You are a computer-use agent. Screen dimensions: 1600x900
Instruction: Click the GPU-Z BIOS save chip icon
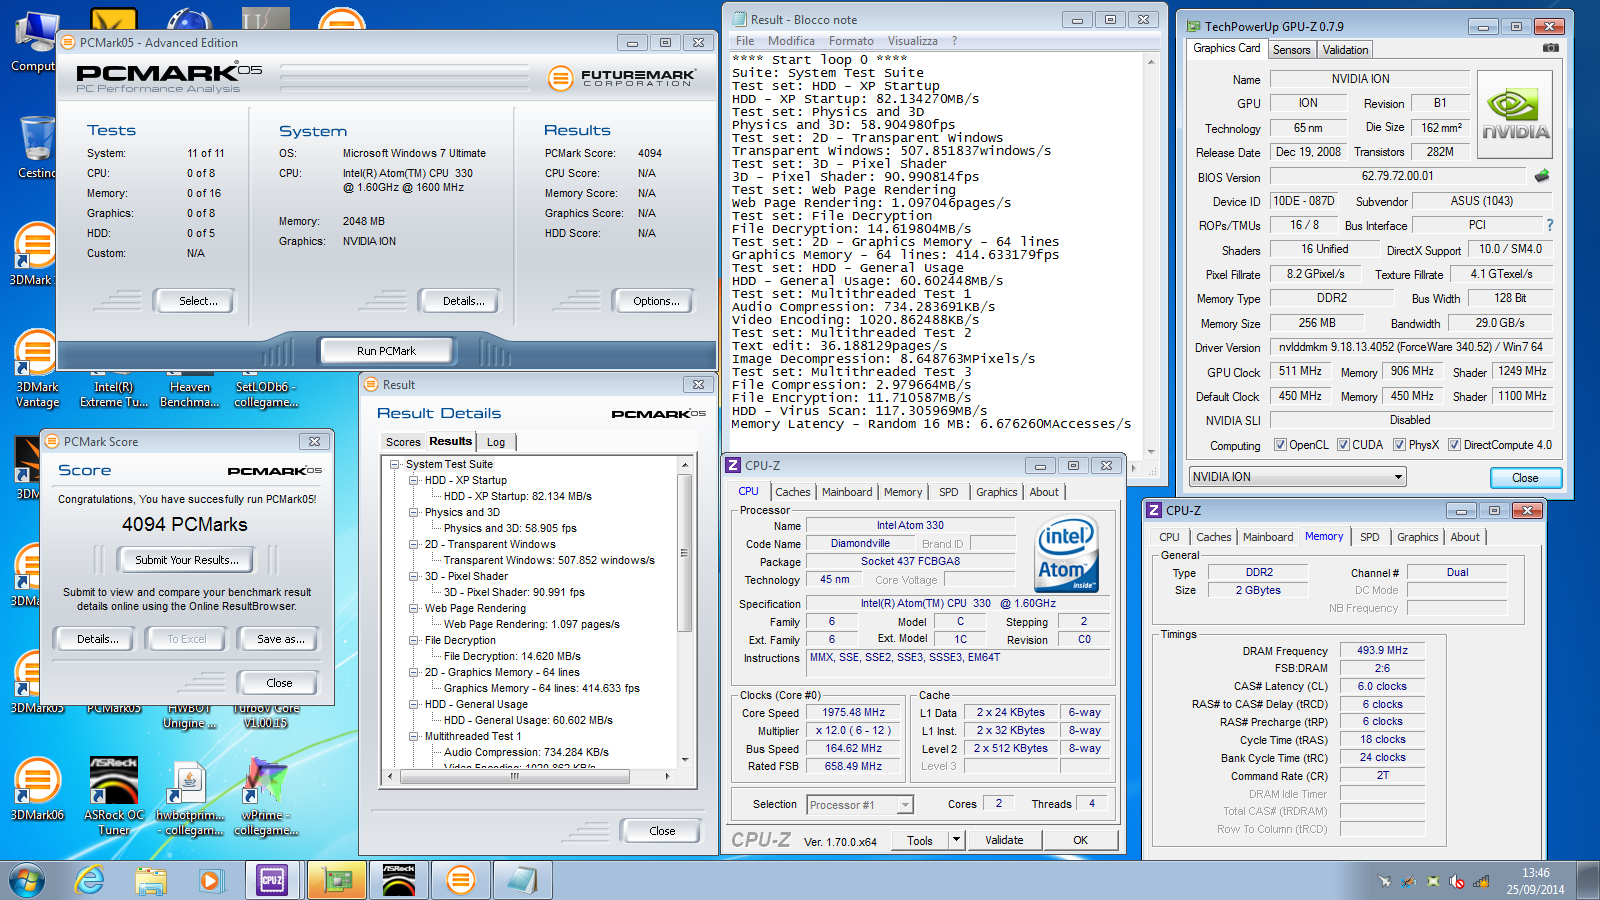click(x=1542, y=176)
